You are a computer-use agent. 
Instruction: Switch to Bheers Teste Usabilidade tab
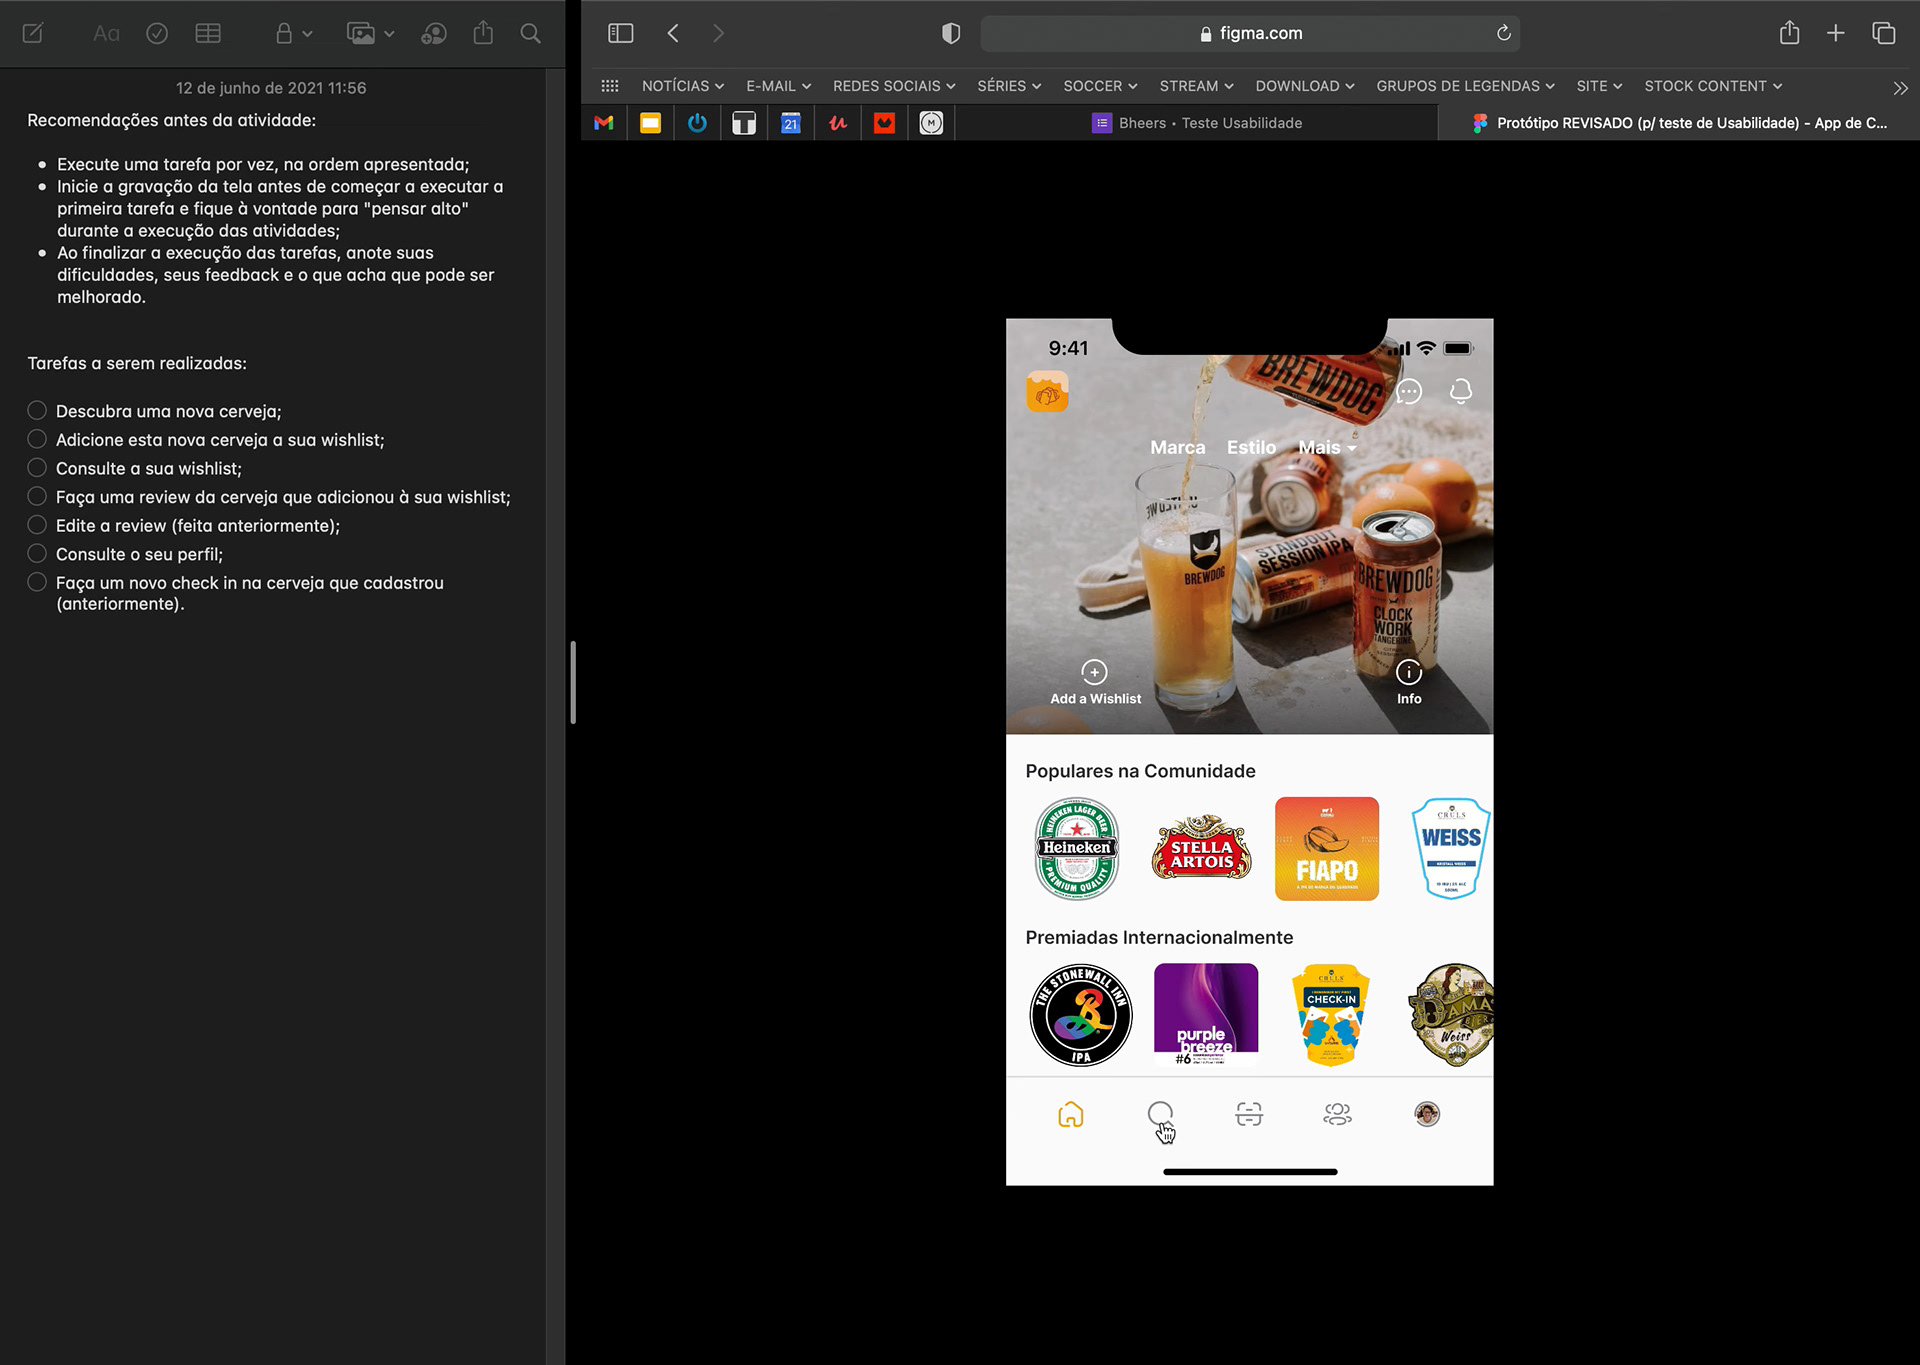pyautogui.click(x=1197, y=123)
